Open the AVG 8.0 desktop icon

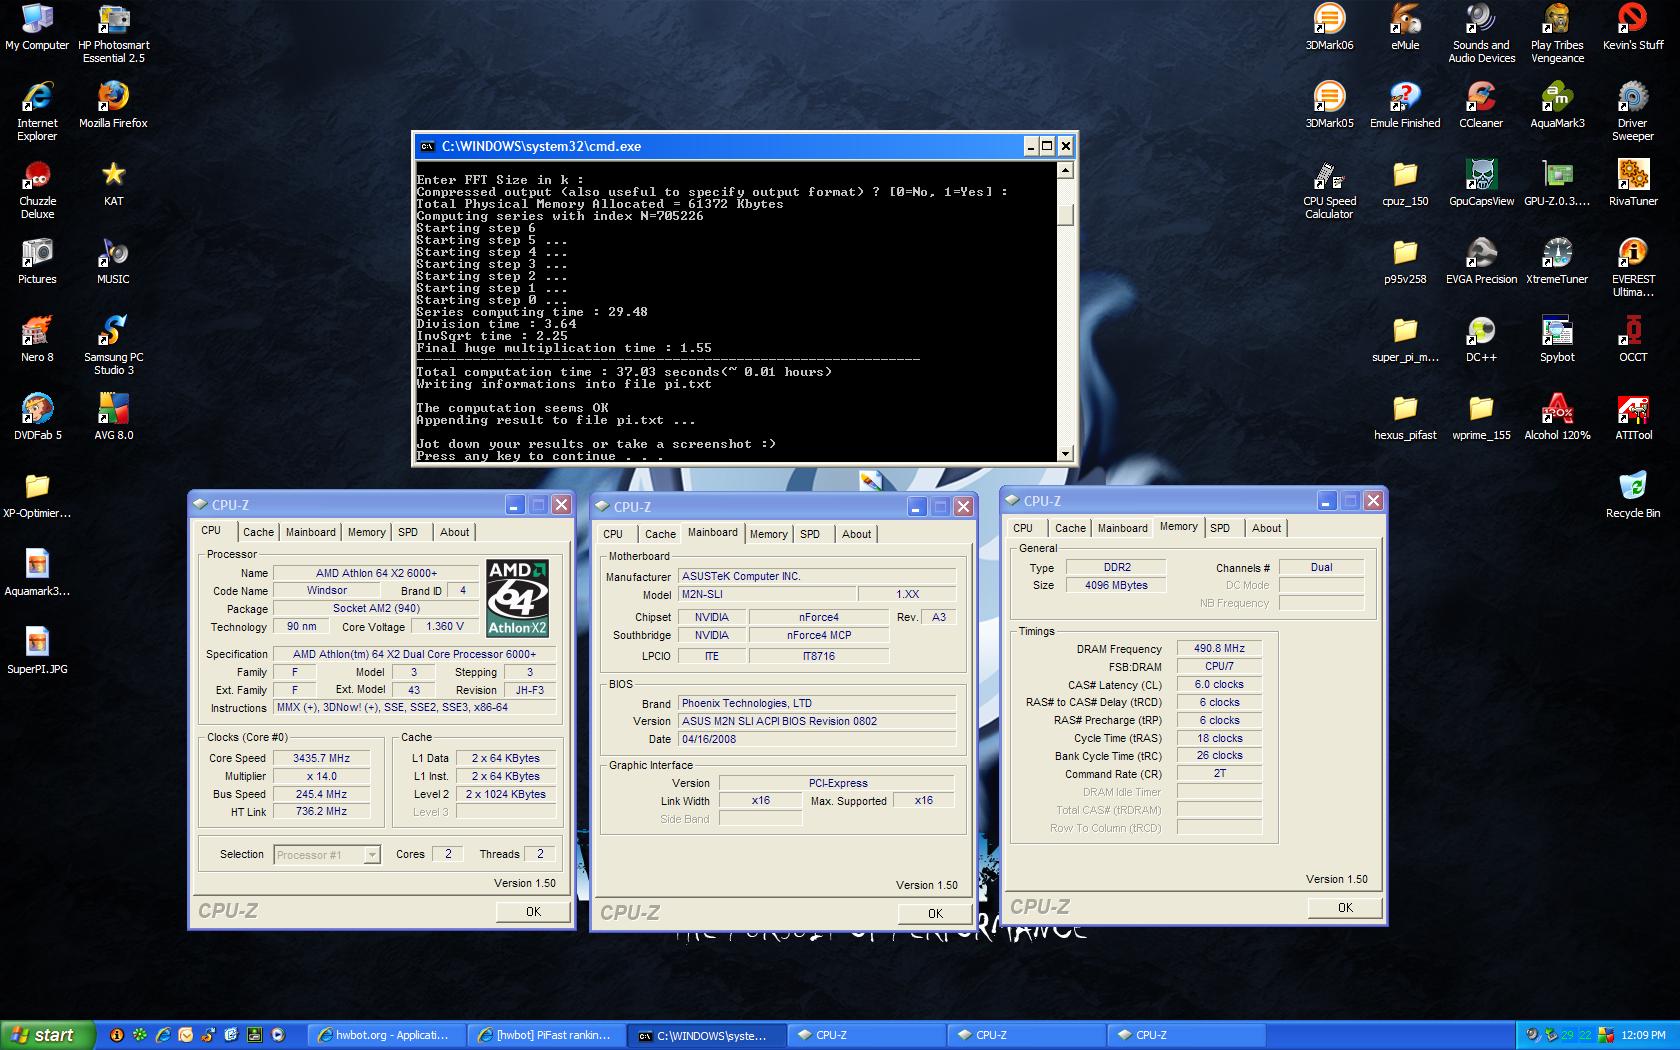point(113,417)
